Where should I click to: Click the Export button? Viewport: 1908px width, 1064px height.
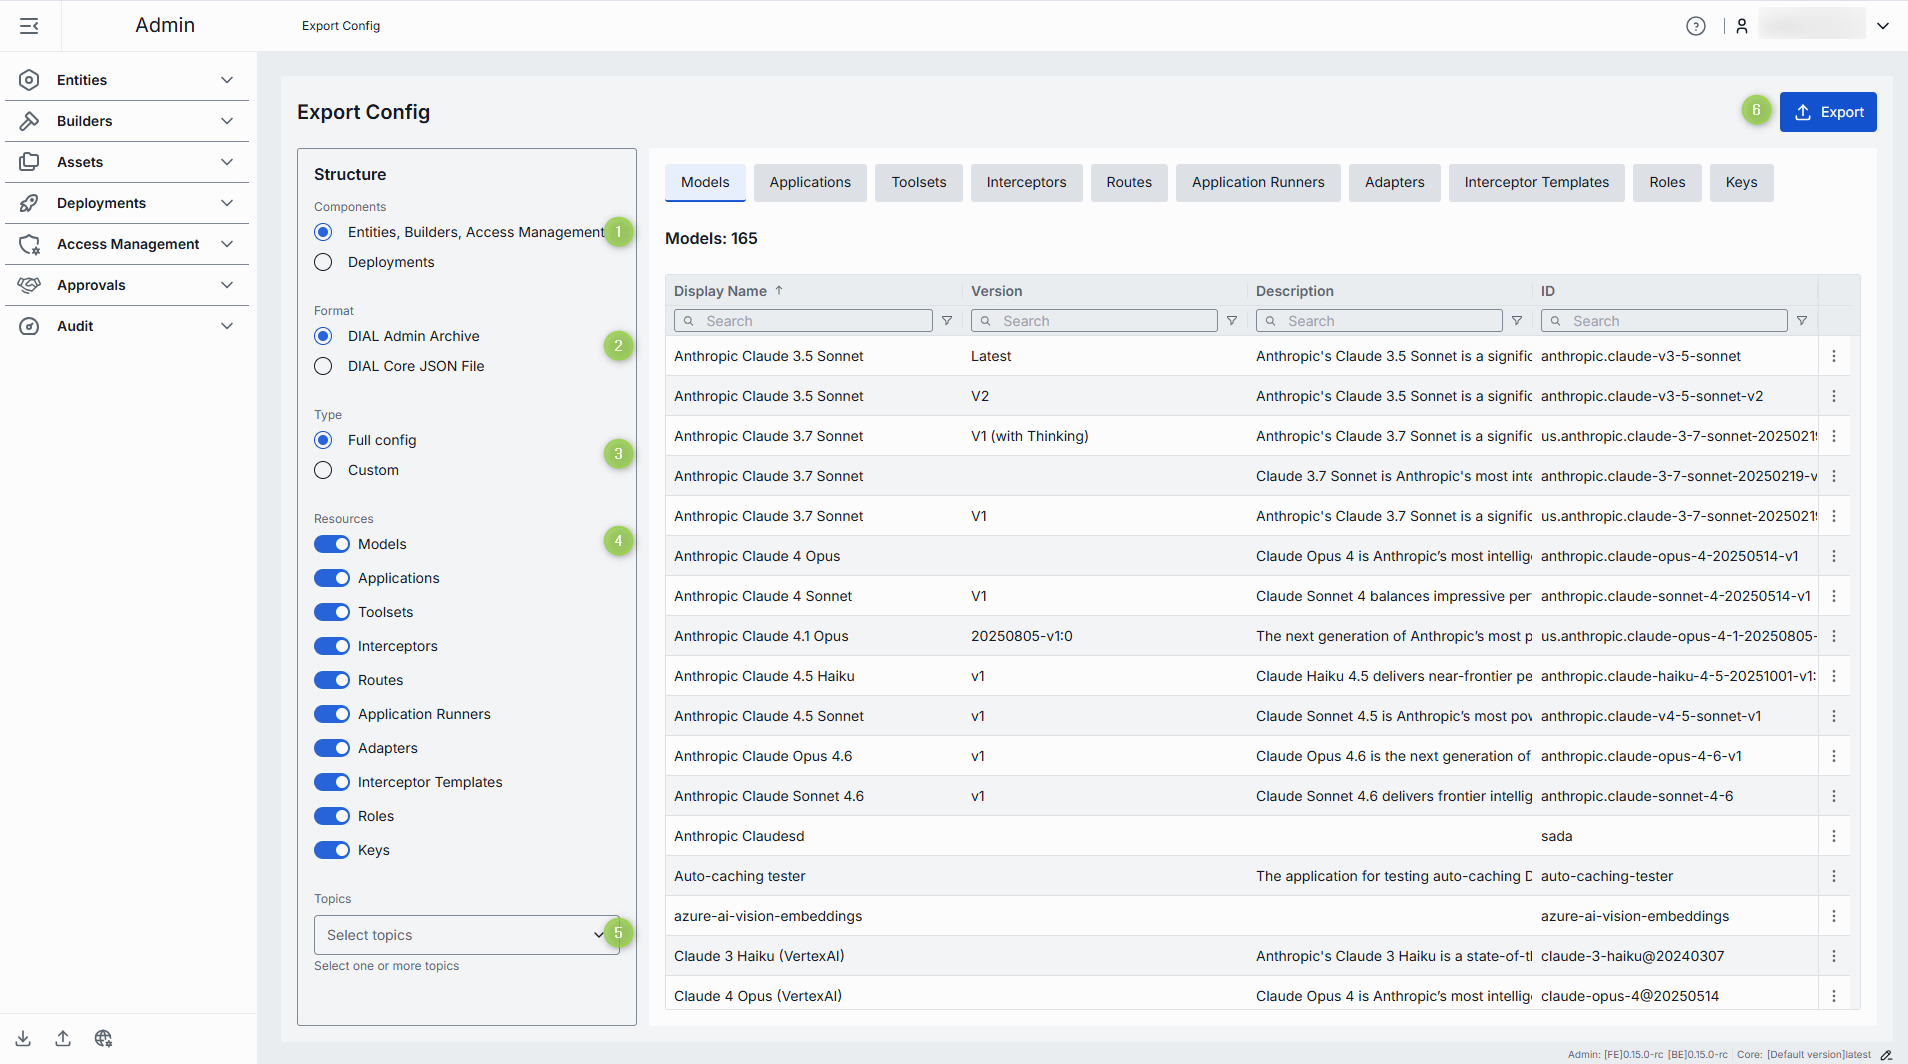click(1827, 112)
